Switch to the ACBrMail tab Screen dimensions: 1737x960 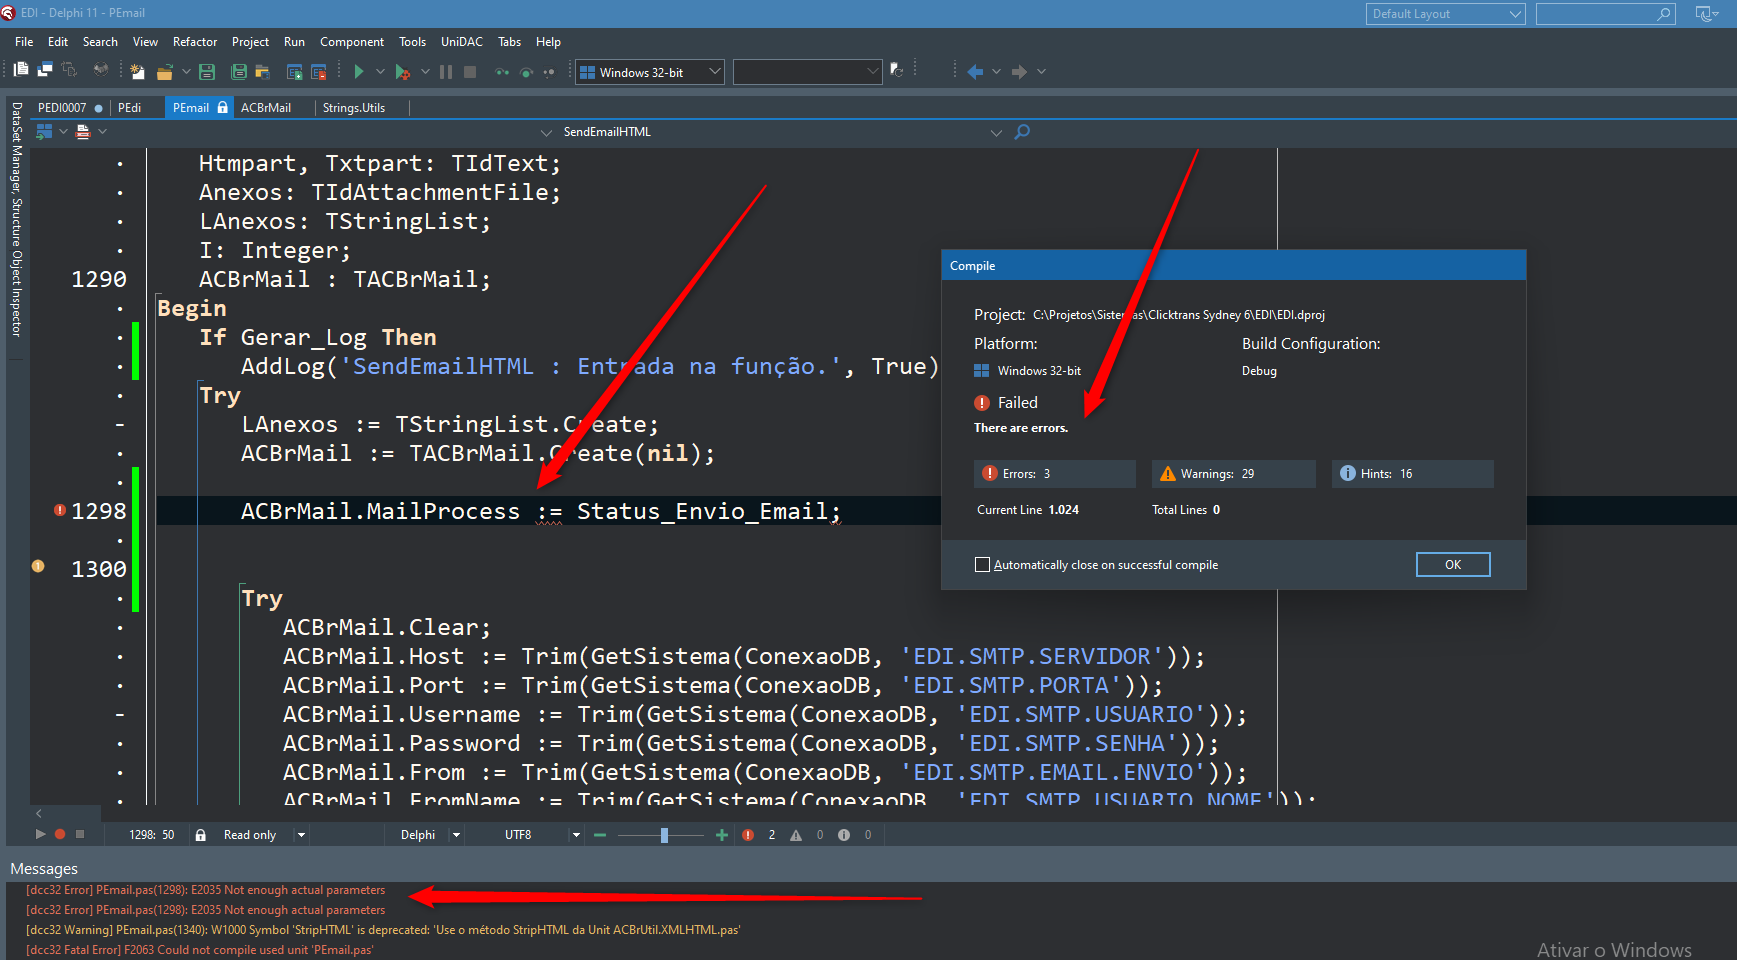266,108
